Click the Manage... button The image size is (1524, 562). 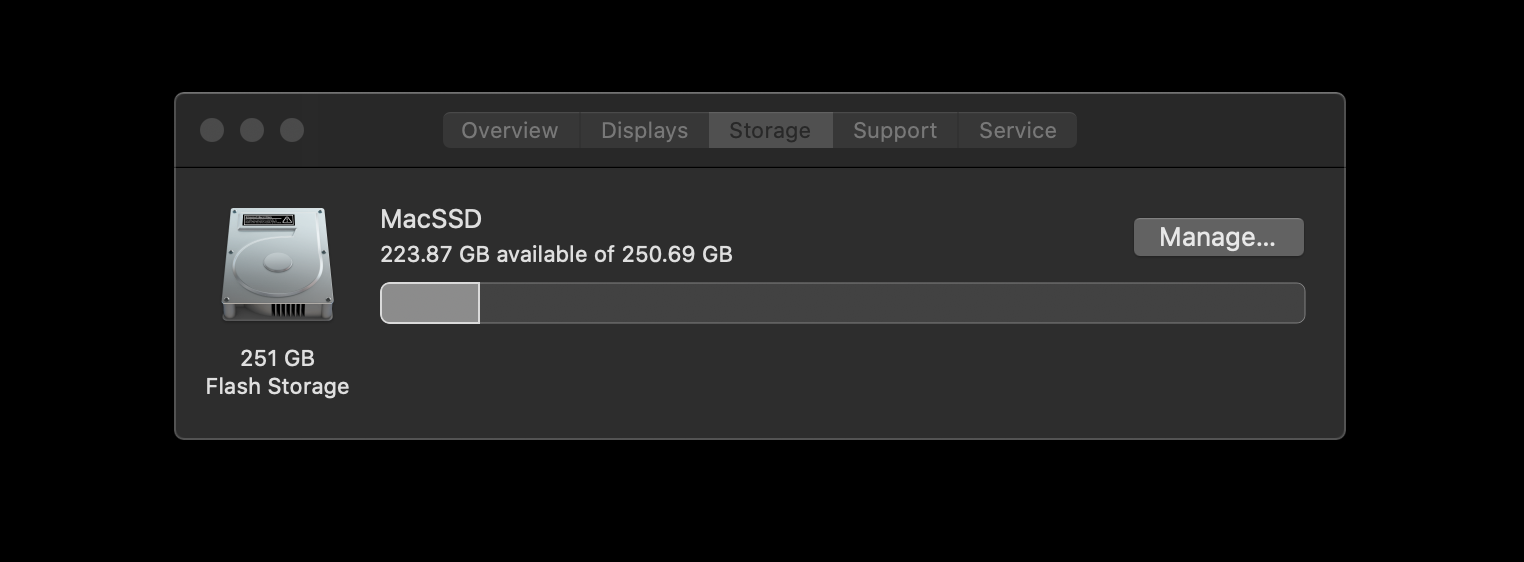click(1217, 237)
